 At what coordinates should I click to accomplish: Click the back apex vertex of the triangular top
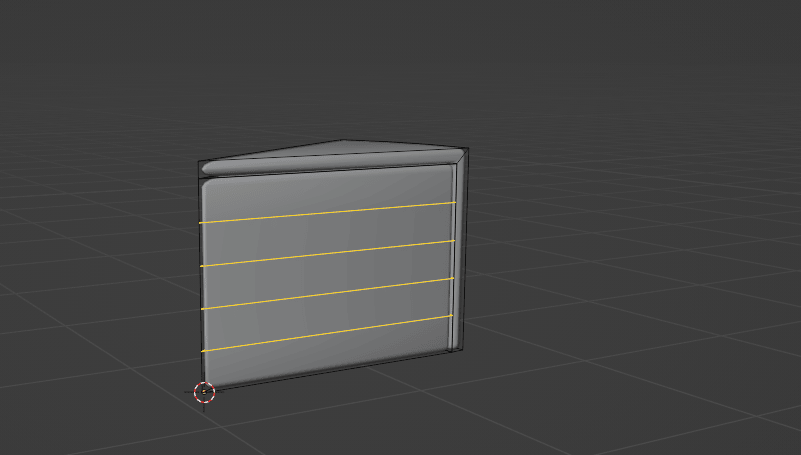tap(343, 140)
